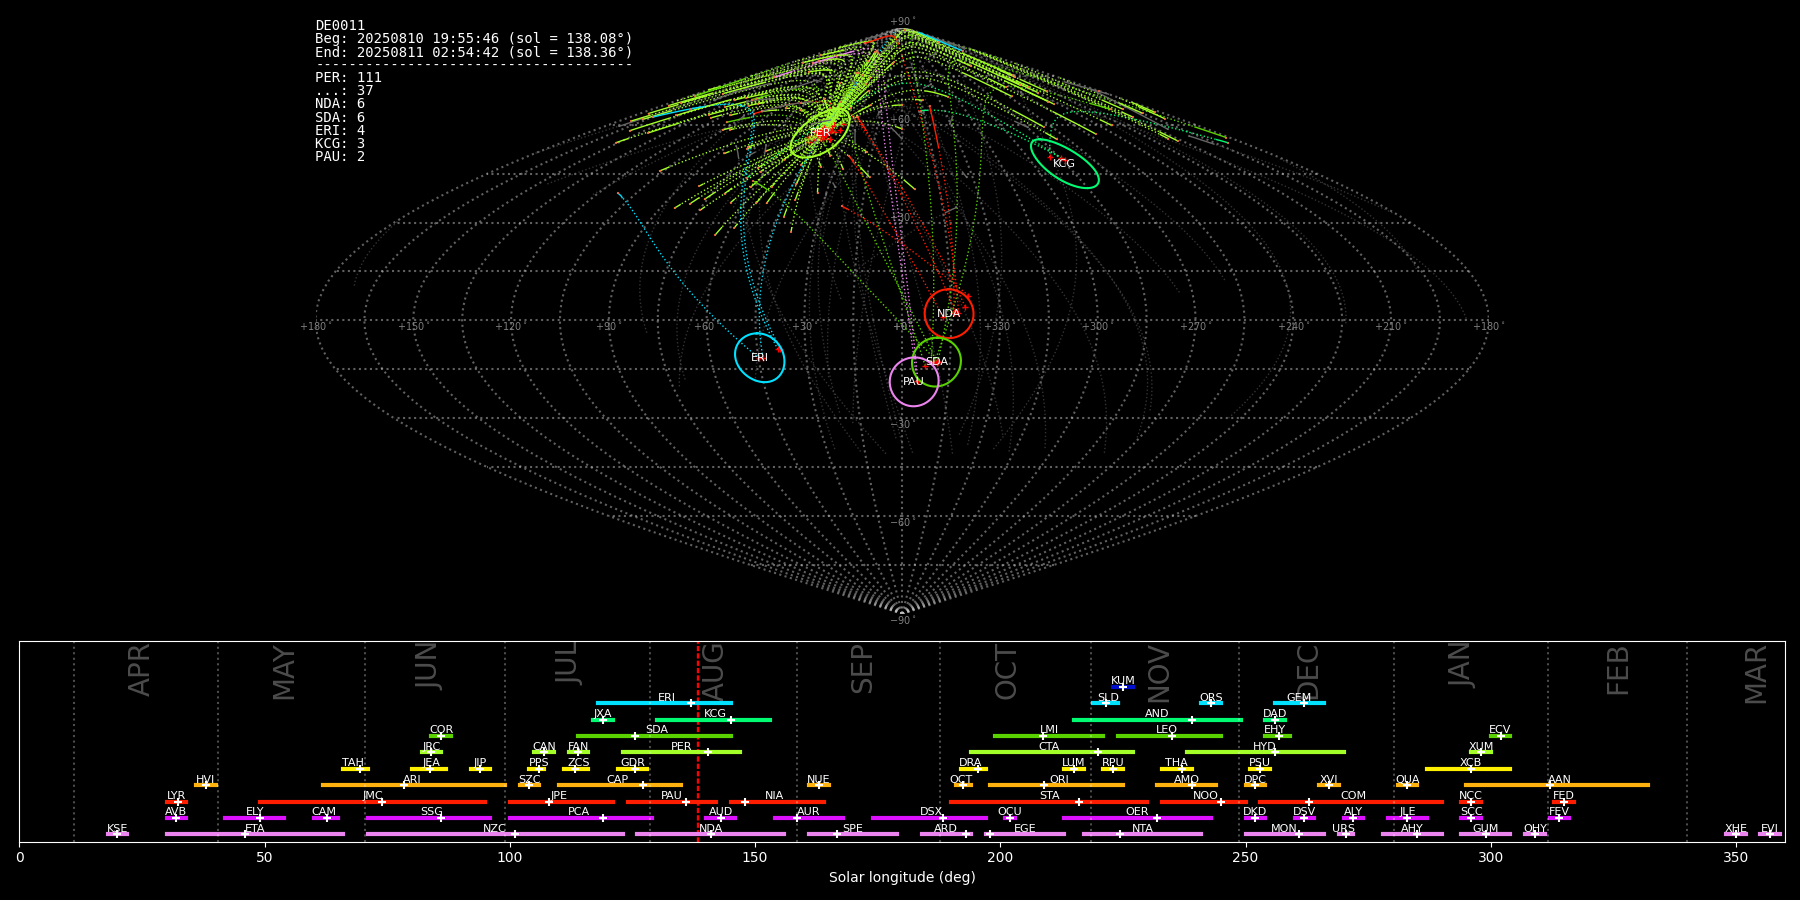Click the GEM shower bar in timeline
1800x900 pixels.
(x=1299, y=703)
